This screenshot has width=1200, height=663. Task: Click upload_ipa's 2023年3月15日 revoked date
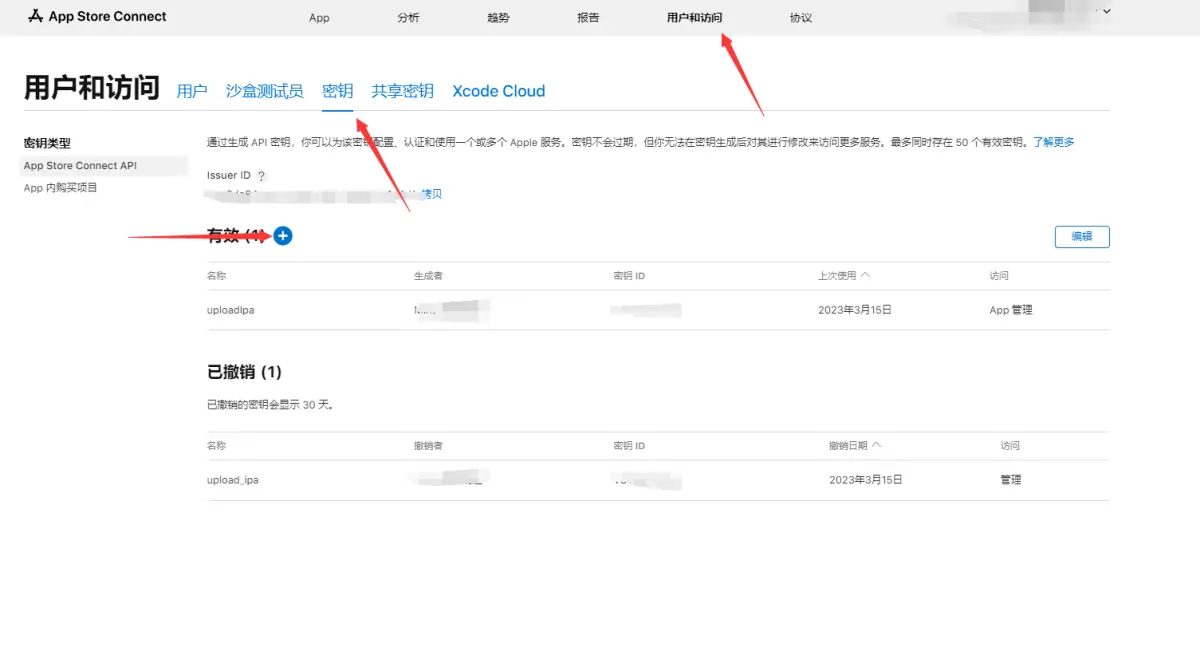point(866,480)
